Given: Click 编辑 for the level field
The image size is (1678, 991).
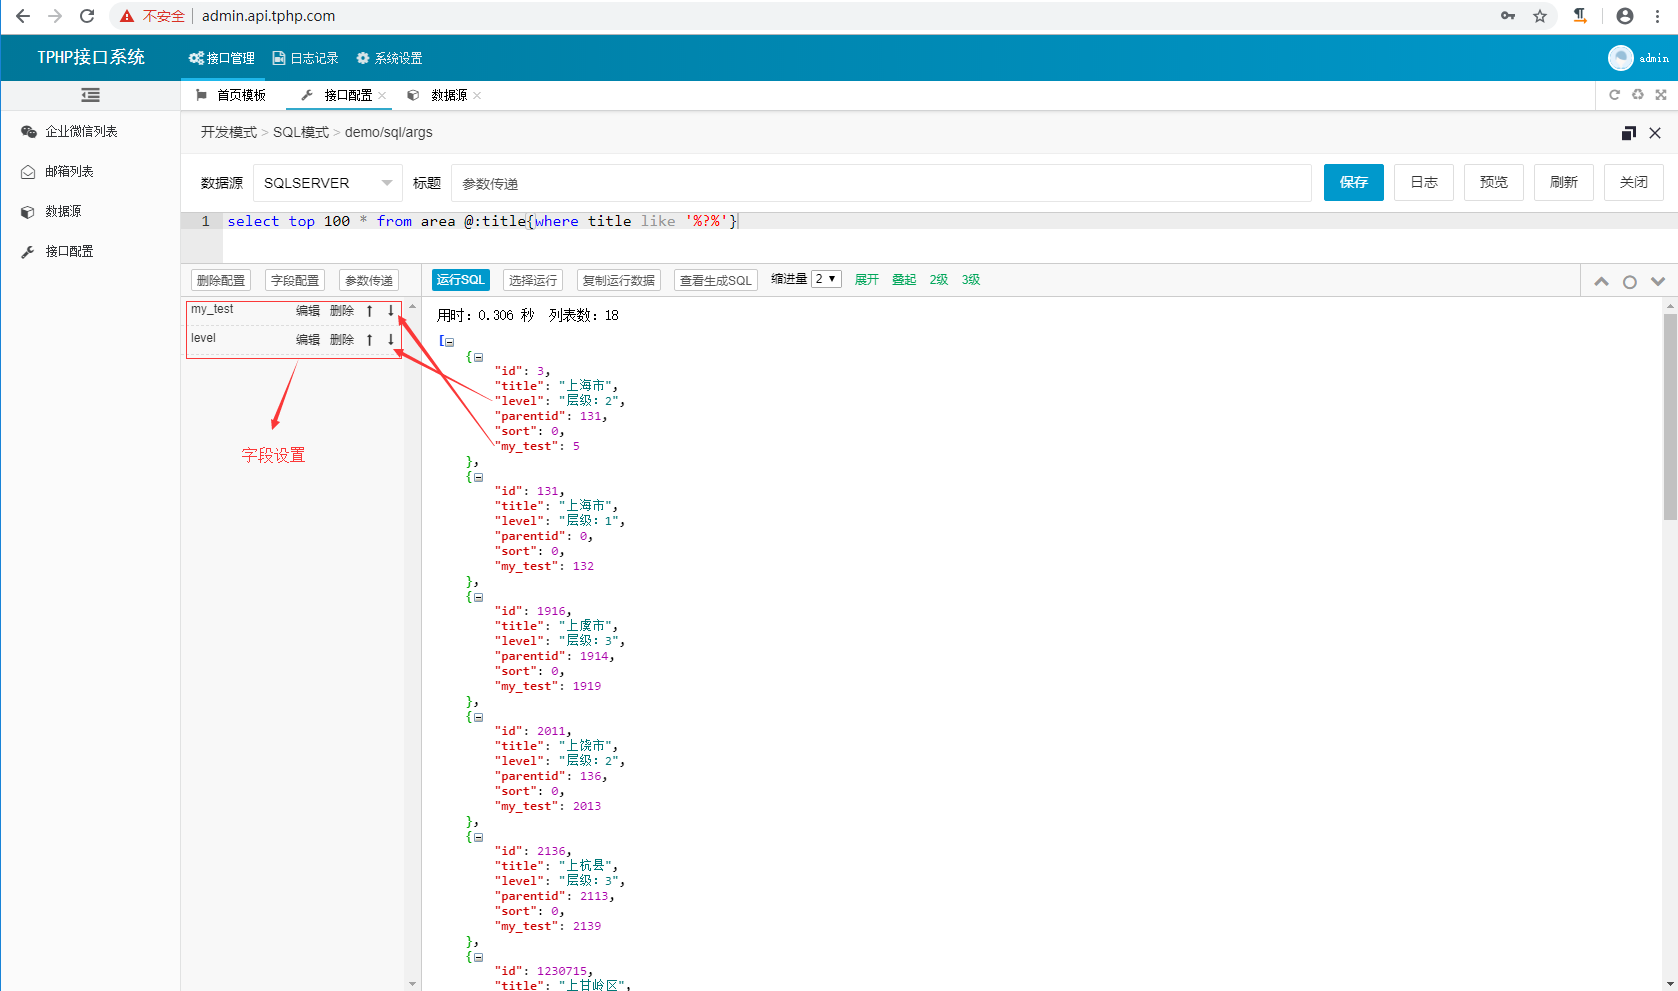Looking at the screenshot, I should tap(308, 340).
